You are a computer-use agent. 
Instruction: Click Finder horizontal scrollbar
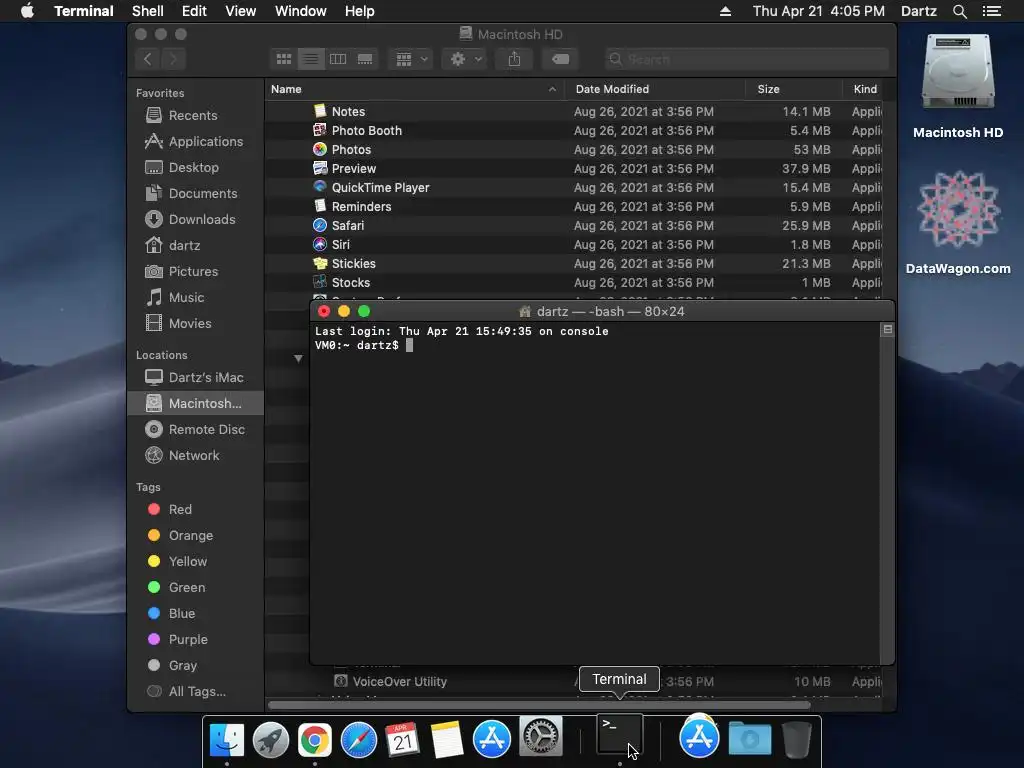(539, 705)
